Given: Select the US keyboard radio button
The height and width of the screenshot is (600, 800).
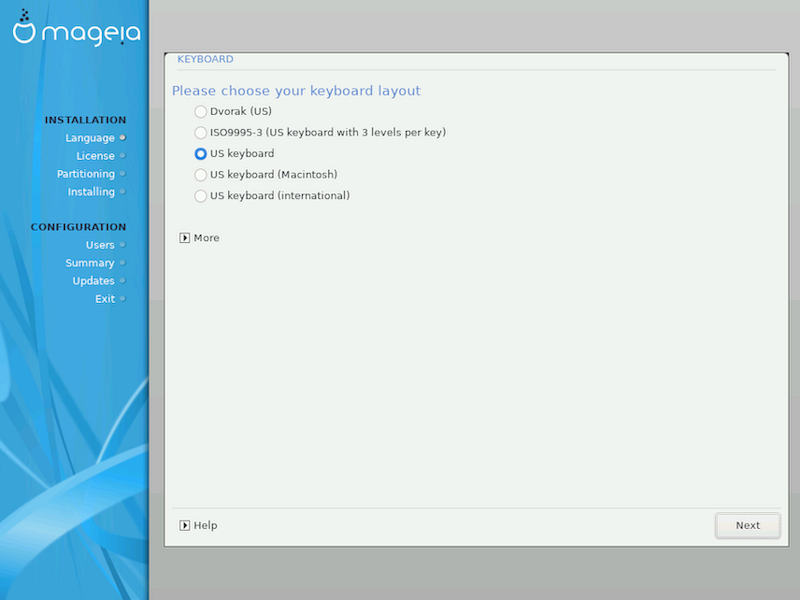Looking at the screenshot, I should point(201,154).
